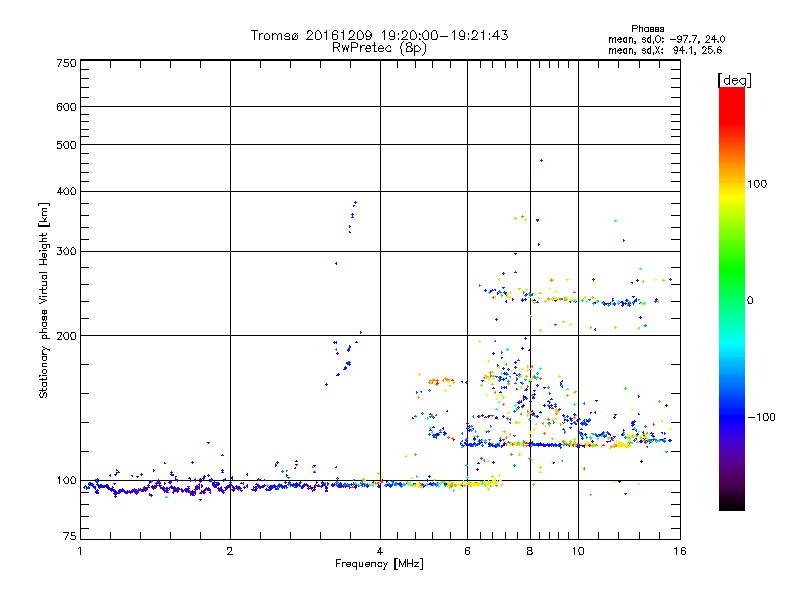Click the y-axis tick label '200'
Screen dimensions: 800x600
click(66, 336)
